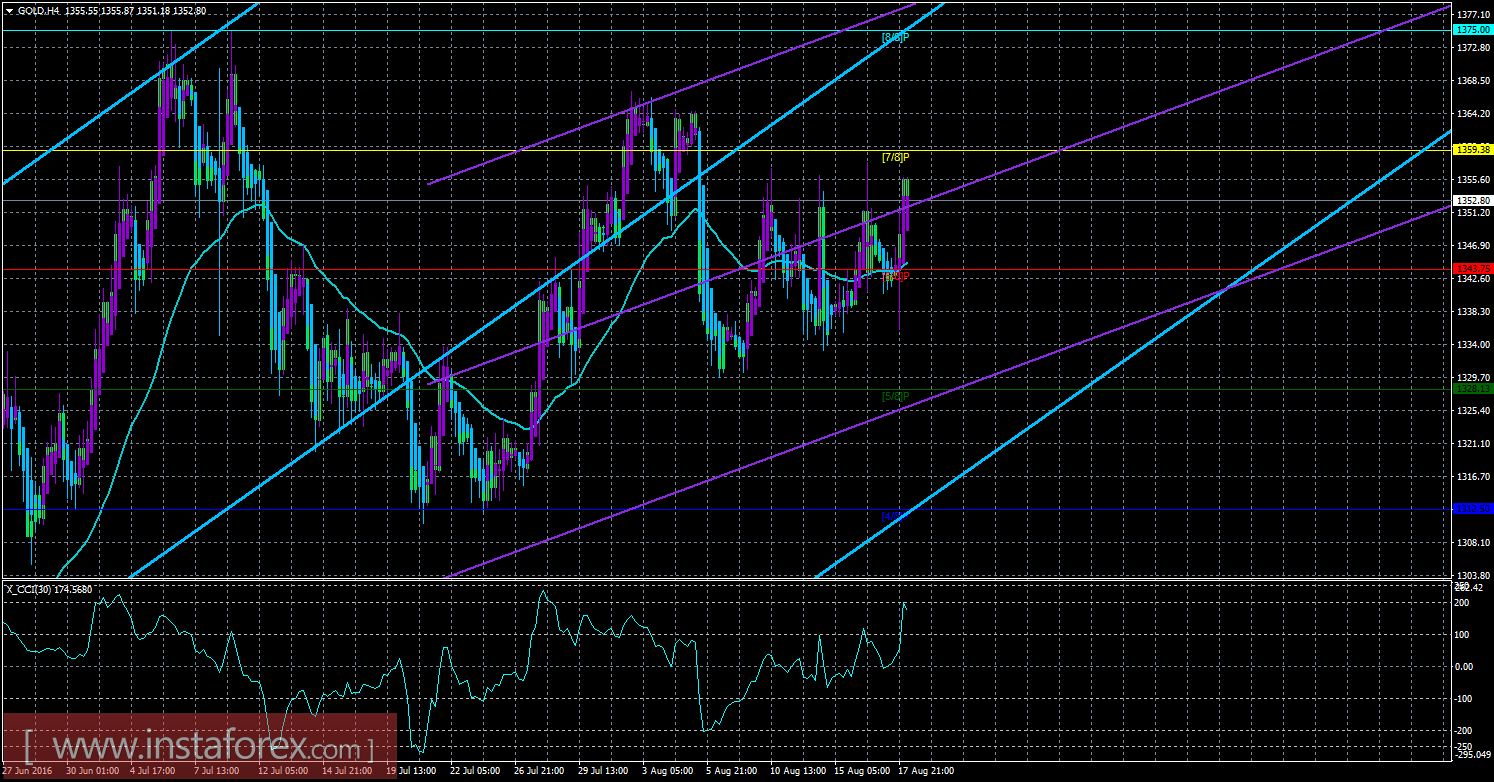Select the red 1343.75 price tag

click(1472, 268)
